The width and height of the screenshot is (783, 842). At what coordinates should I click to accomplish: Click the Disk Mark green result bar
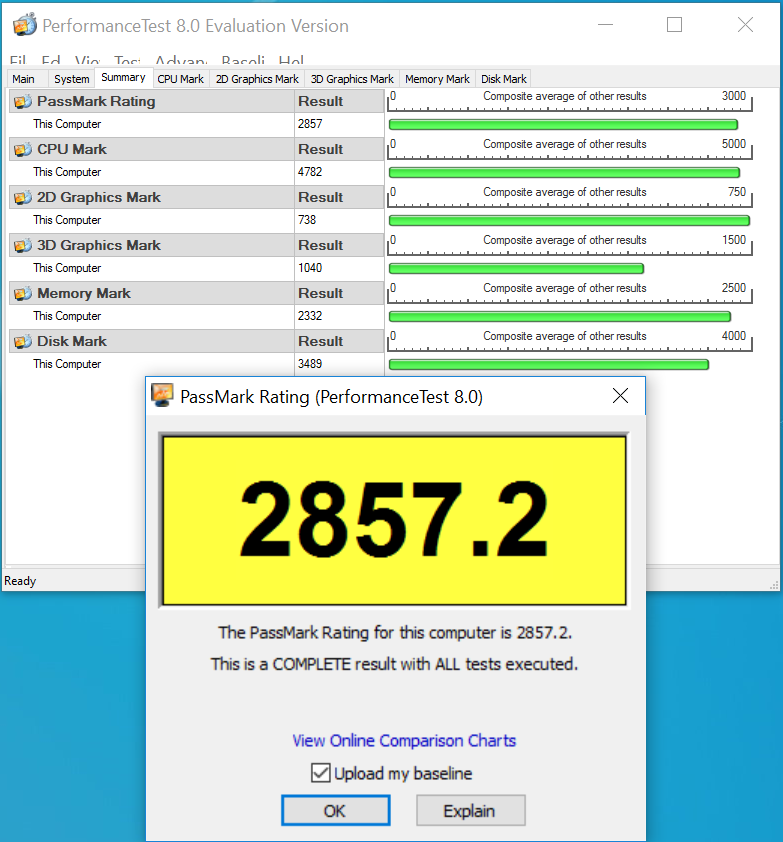pos(549,365)
